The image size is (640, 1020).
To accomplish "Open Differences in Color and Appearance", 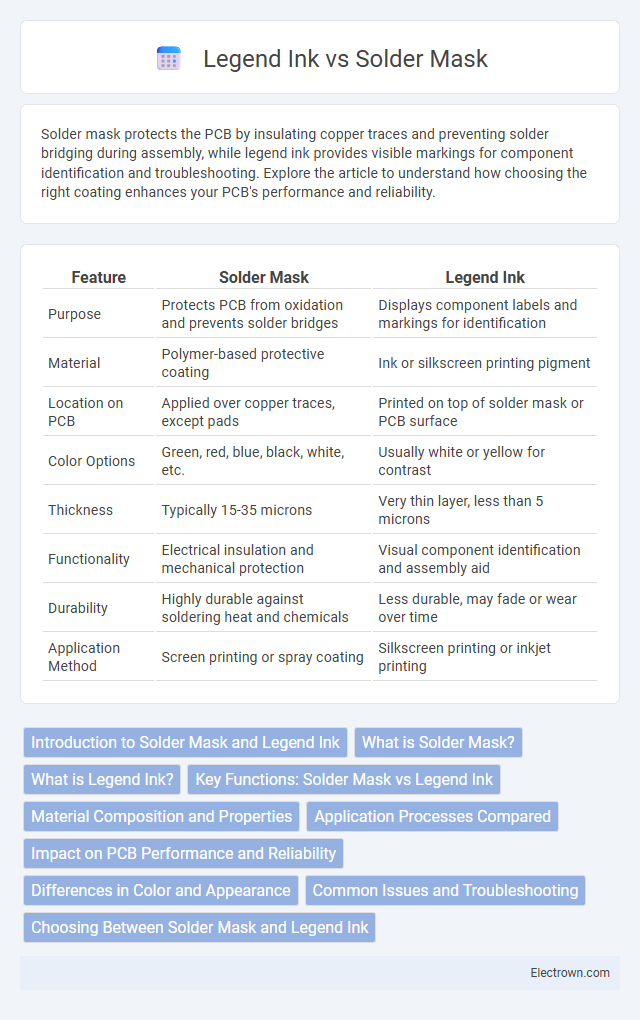I will pos(161,891).
